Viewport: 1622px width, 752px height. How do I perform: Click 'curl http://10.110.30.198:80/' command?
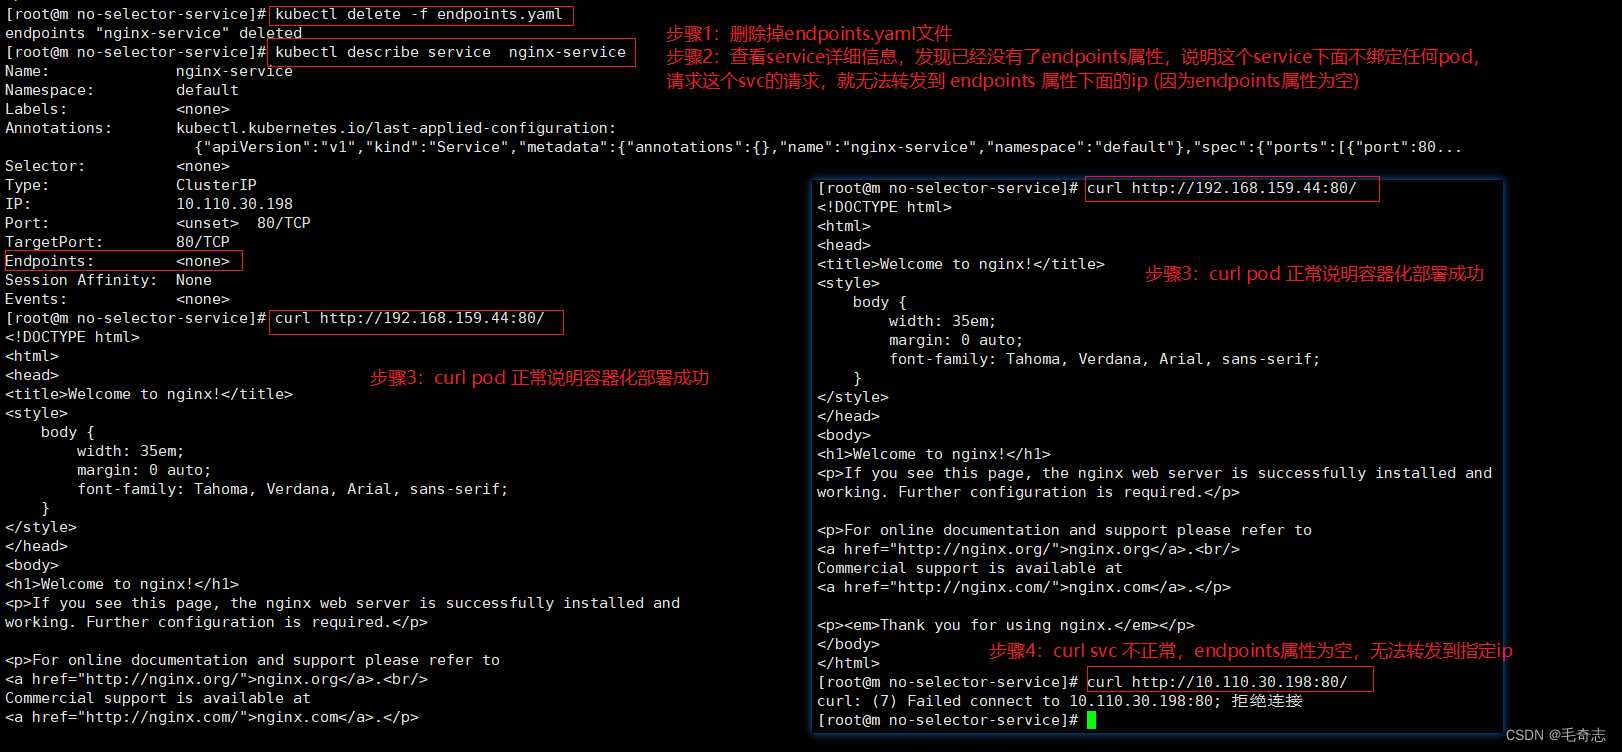click(1217, 682)
